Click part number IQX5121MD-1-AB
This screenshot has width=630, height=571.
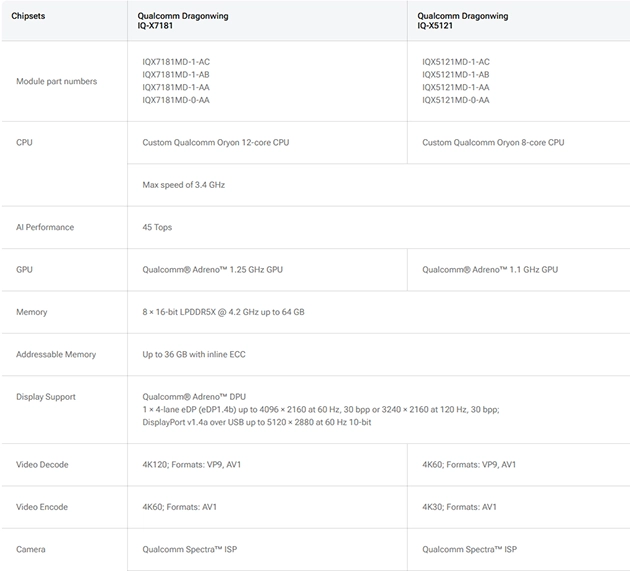click(455, 75)
